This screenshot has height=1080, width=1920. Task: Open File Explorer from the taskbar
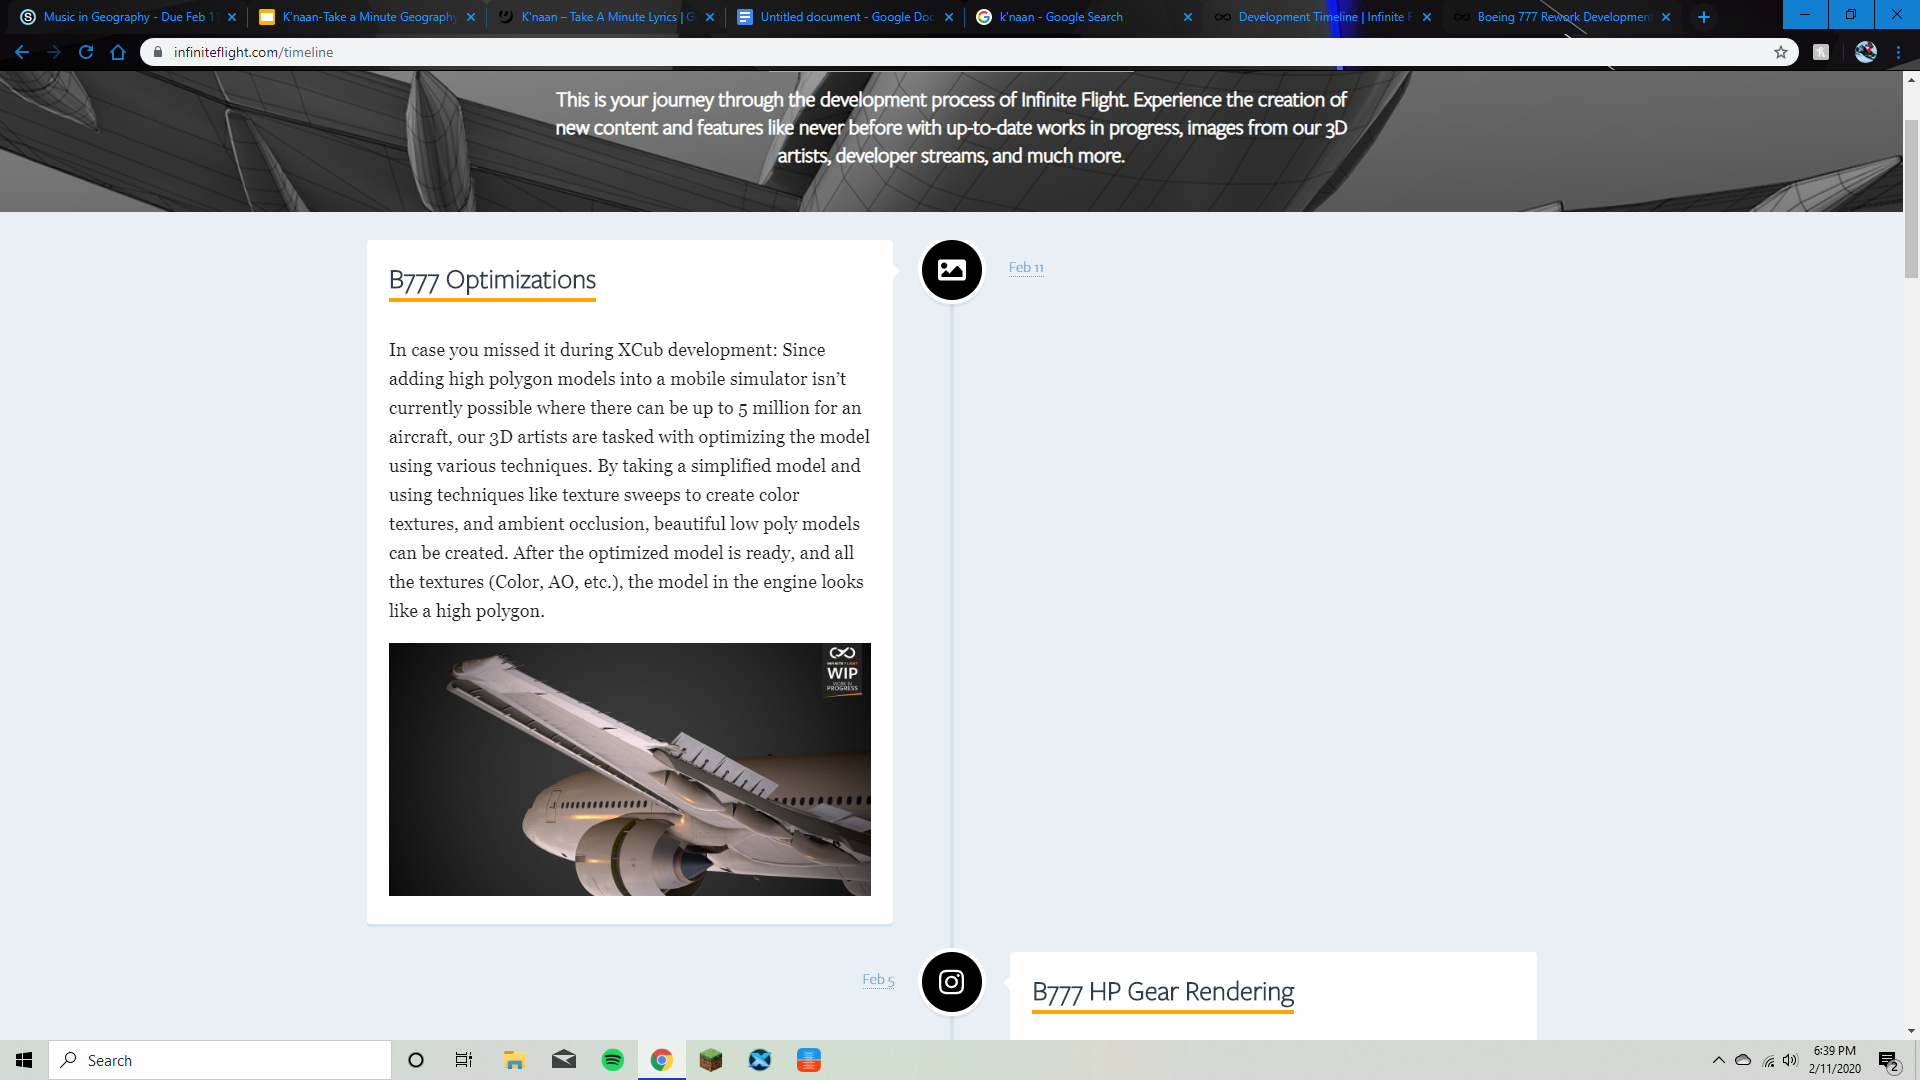(515, 1060)
